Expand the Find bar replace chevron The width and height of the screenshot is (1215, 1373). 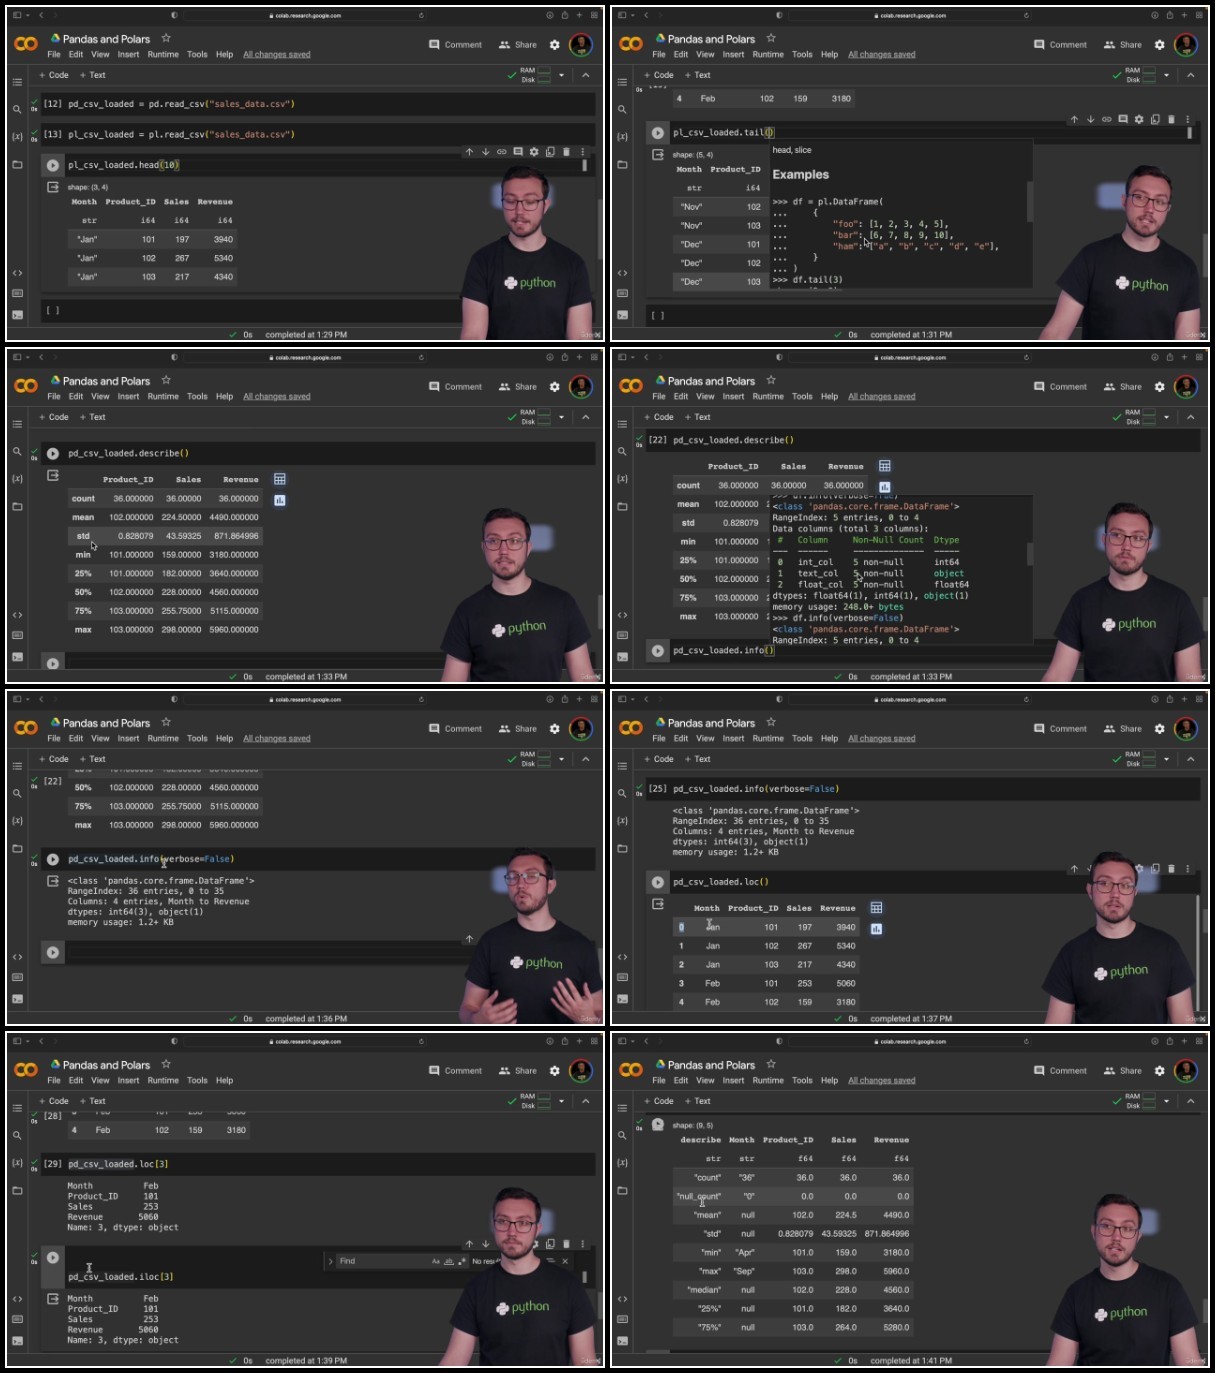[330, 1261]
